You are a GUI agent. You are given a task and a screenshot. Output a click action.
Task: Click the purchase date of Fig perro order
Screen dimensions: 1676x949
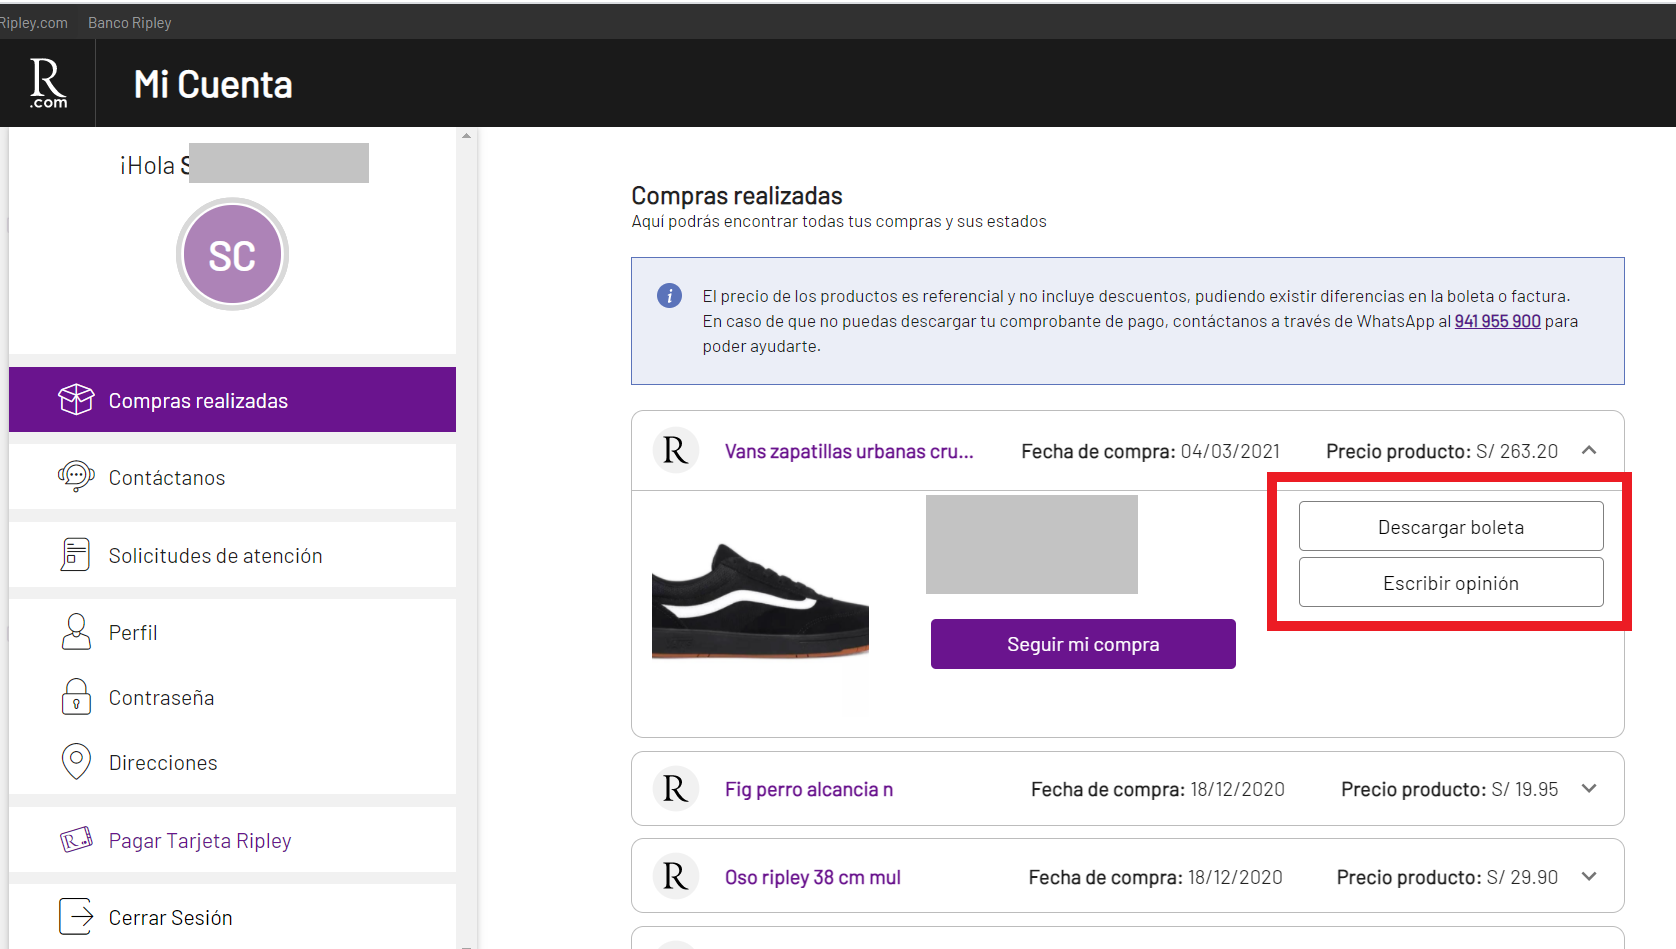pyautogui.click(x=1237, y=789)
